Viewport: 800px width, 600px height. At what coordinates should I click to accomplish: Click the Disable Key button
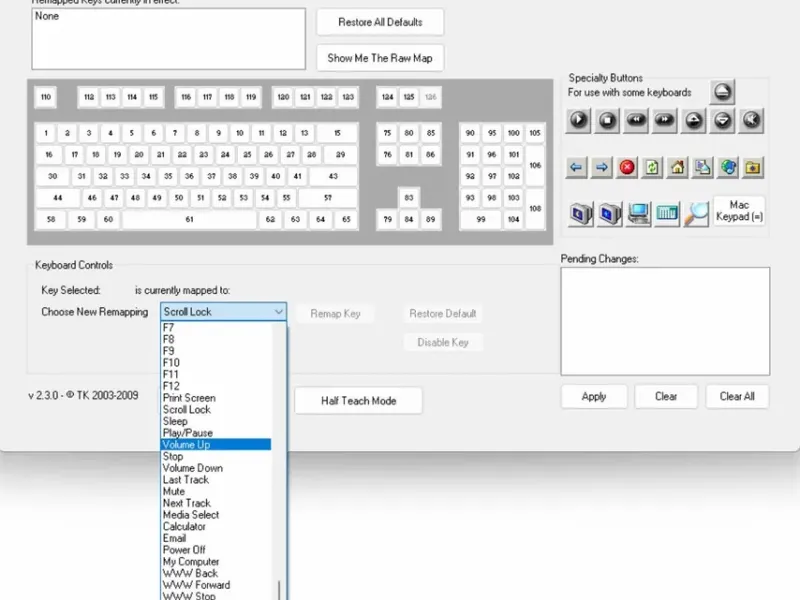click(x=442, y=342)
